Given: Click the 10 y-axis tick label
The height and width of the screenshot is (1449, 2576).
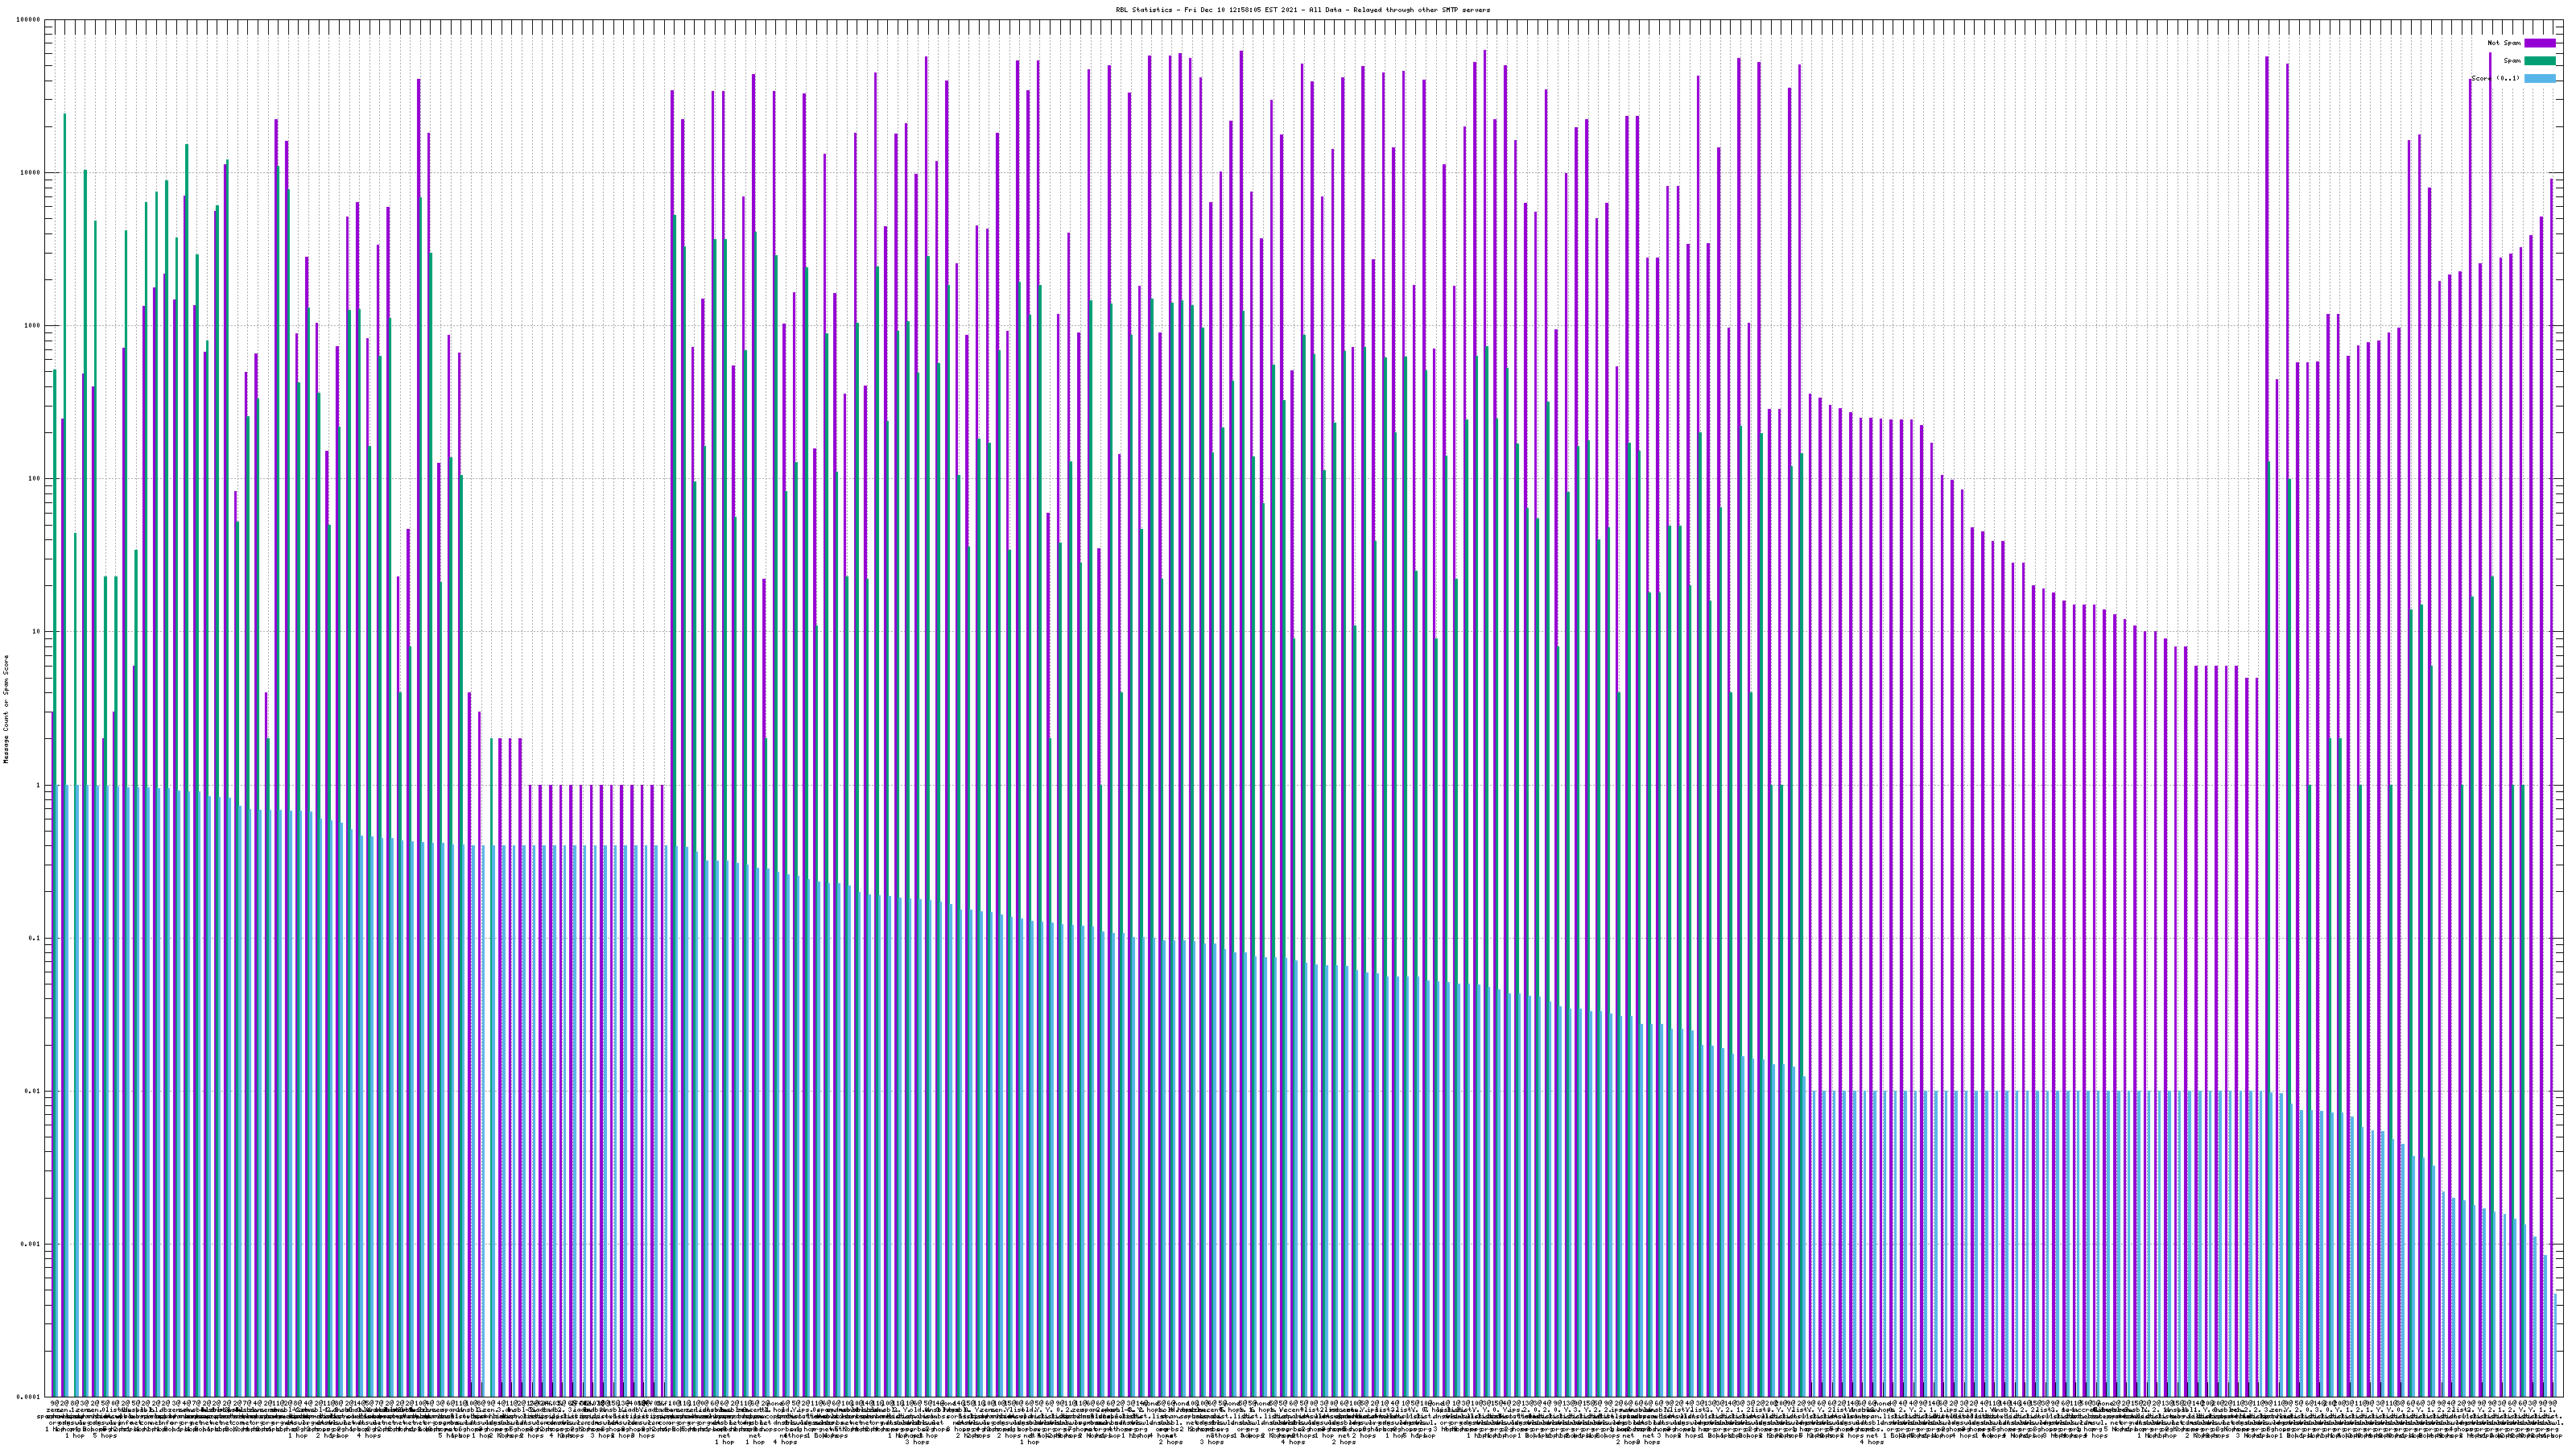Looking at the screenshot, I should click(x=37, y=632).
